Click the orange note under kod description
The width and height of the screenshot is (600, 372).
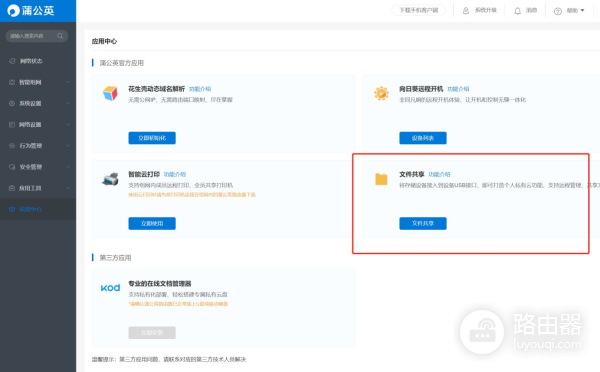[178, 304]
